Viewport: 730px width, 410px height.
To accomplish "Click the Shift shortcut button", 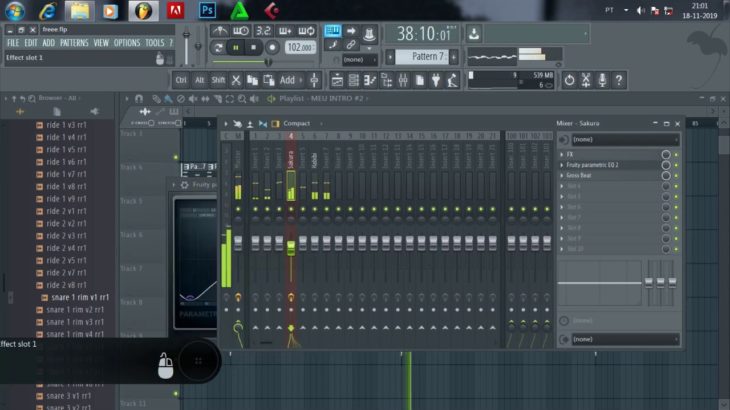I will coord(218,80).
